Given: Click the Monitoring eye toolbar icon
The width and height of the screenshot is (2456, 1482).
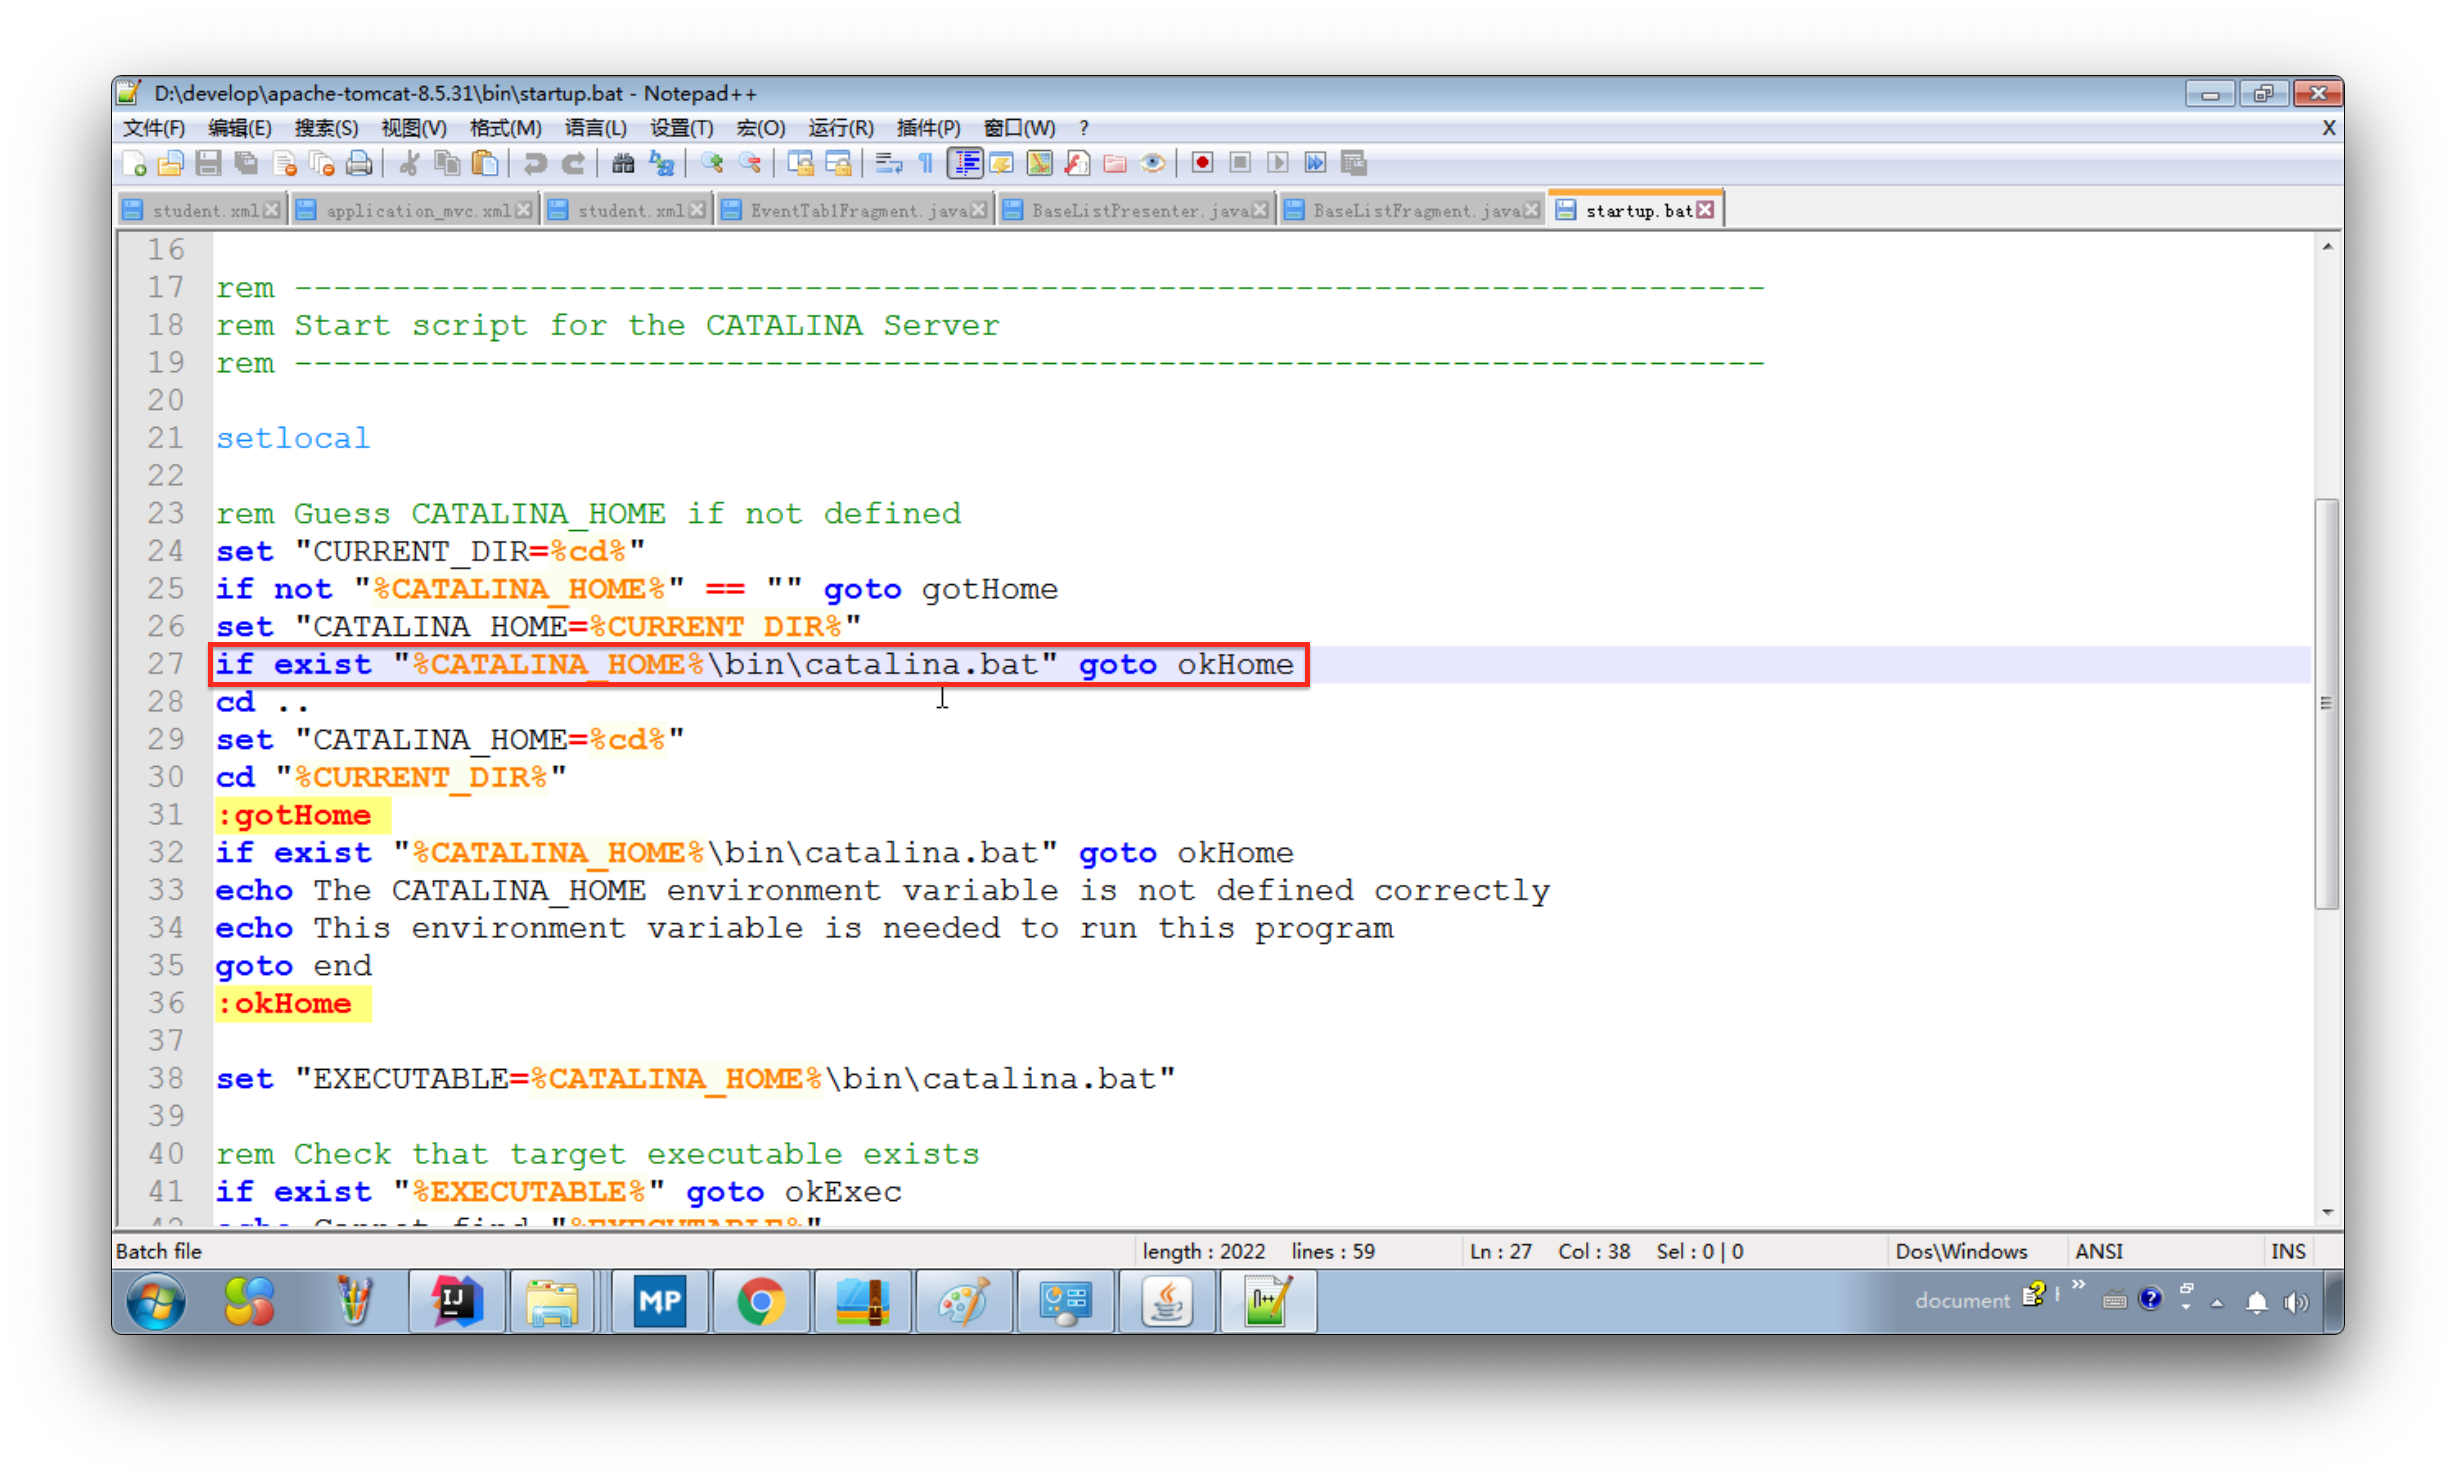Looking at the screenshot, I should click(1152, 163).
